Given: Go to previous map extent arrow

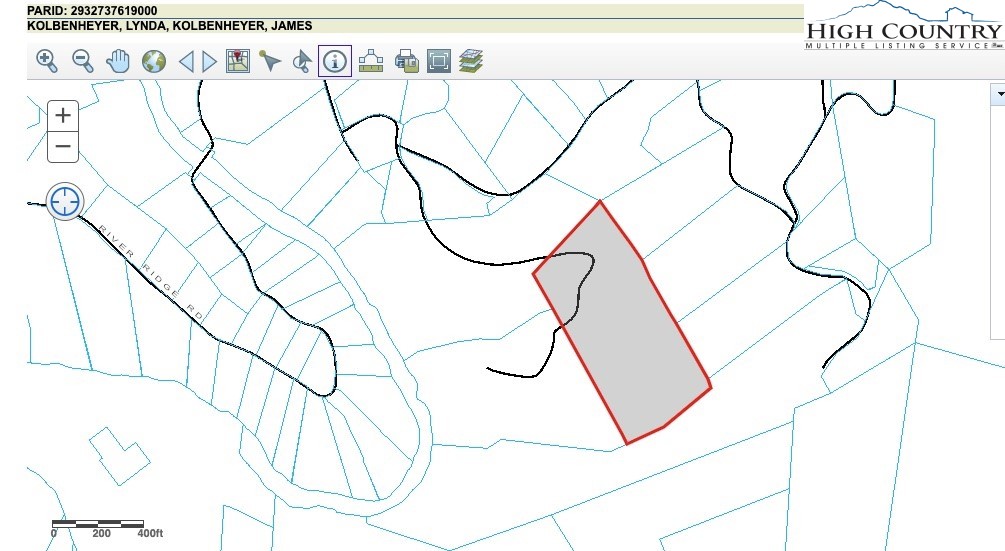Looking at the screenshot, I should (186, 62).
